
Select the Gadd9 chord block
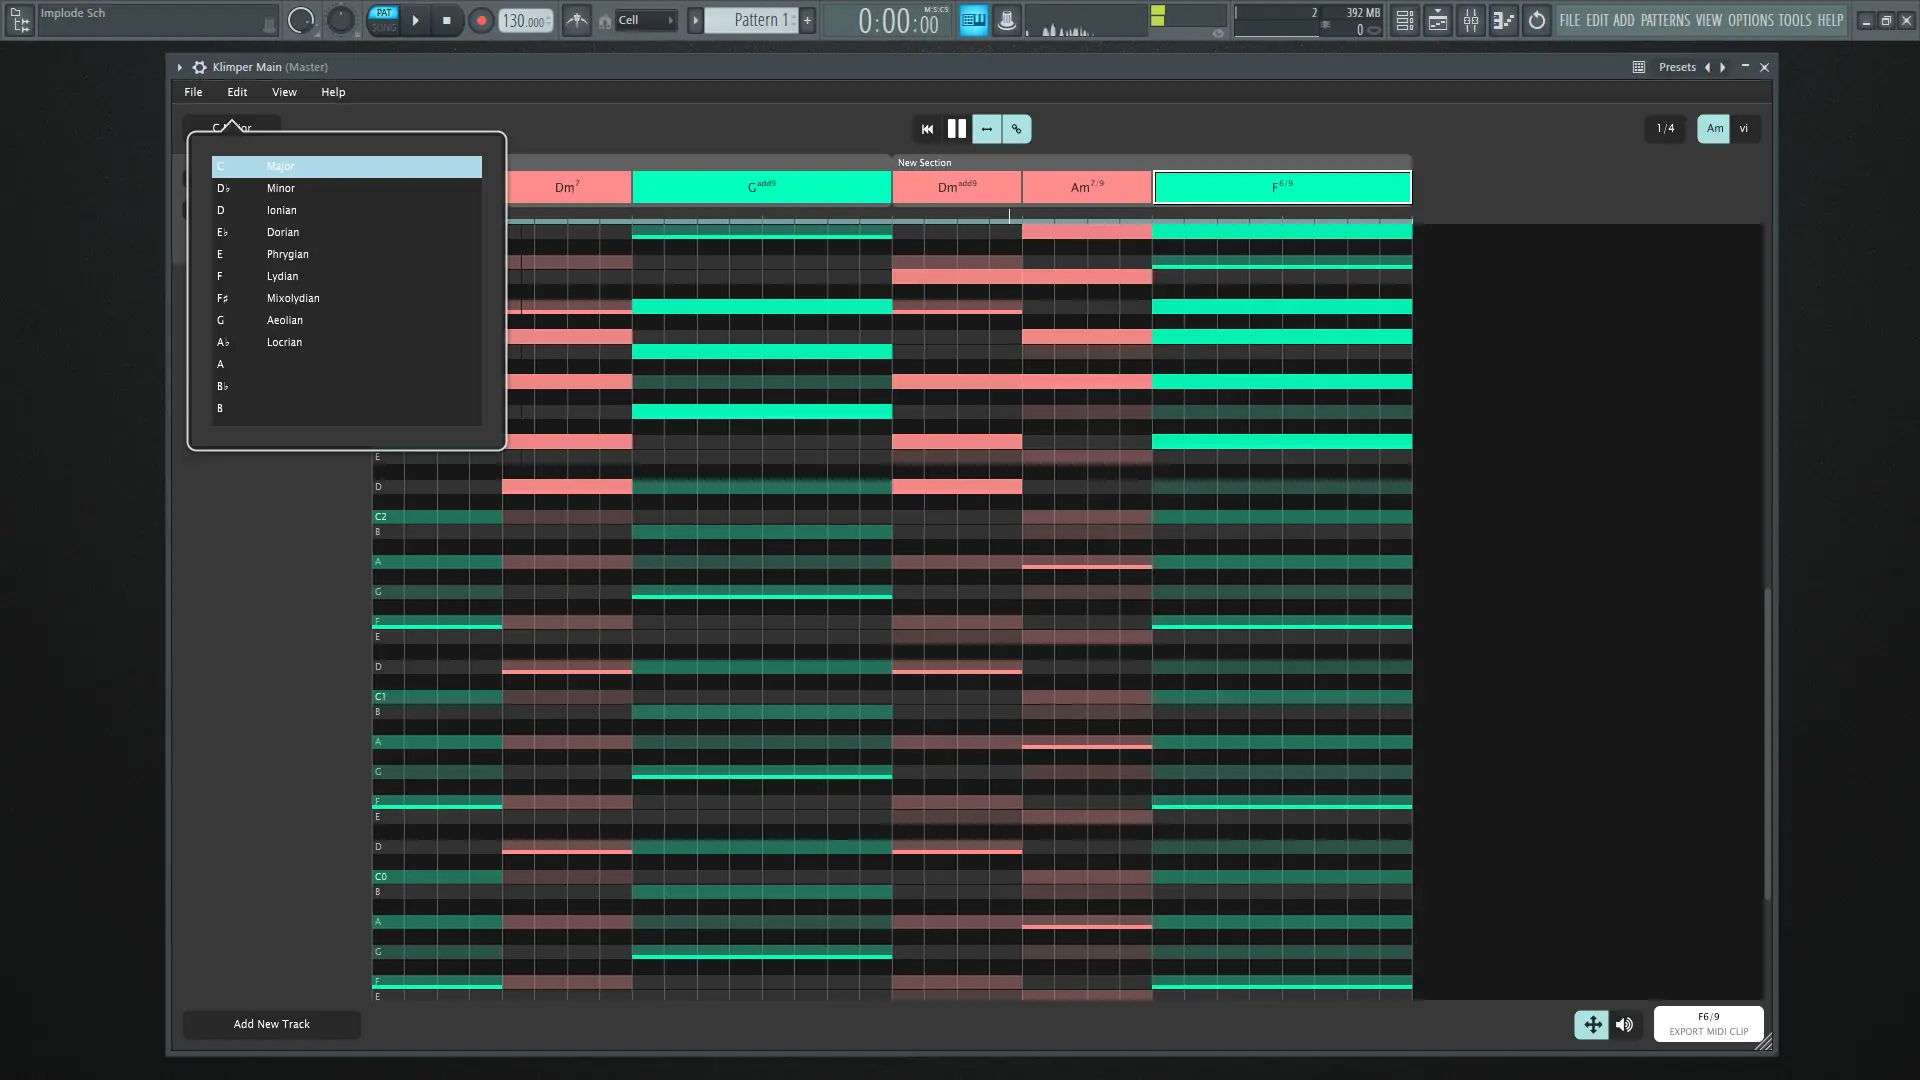pyautogui.click(x=761, y=187)
